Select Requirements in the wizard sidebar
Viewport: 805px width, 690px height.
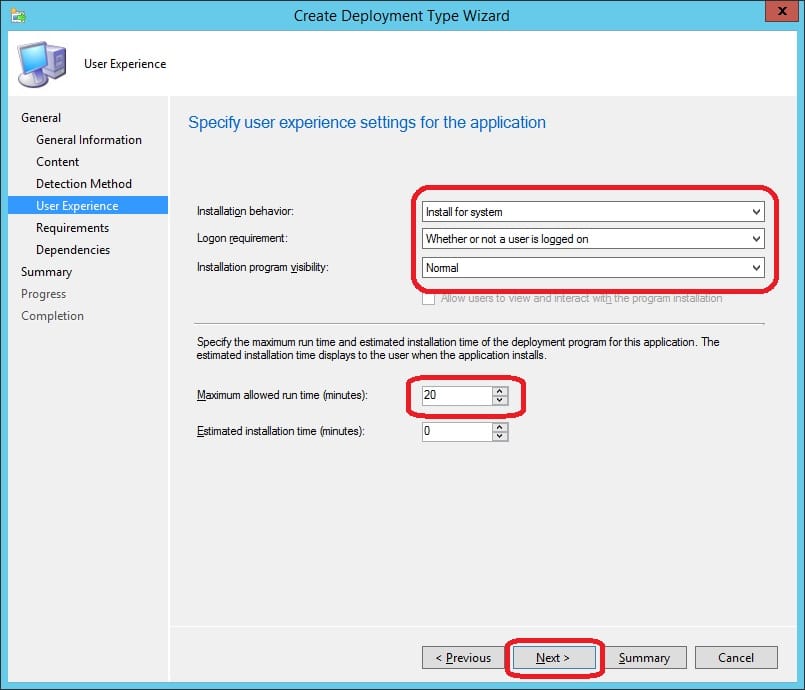point(72,228)
